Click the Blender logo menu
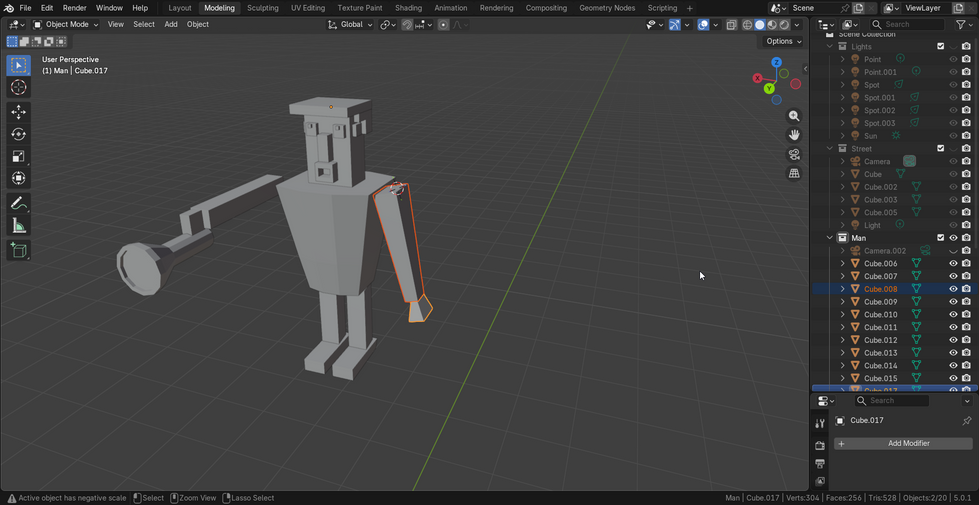The width and height of the screenshot is (979, 505). (x=8, y=8)
